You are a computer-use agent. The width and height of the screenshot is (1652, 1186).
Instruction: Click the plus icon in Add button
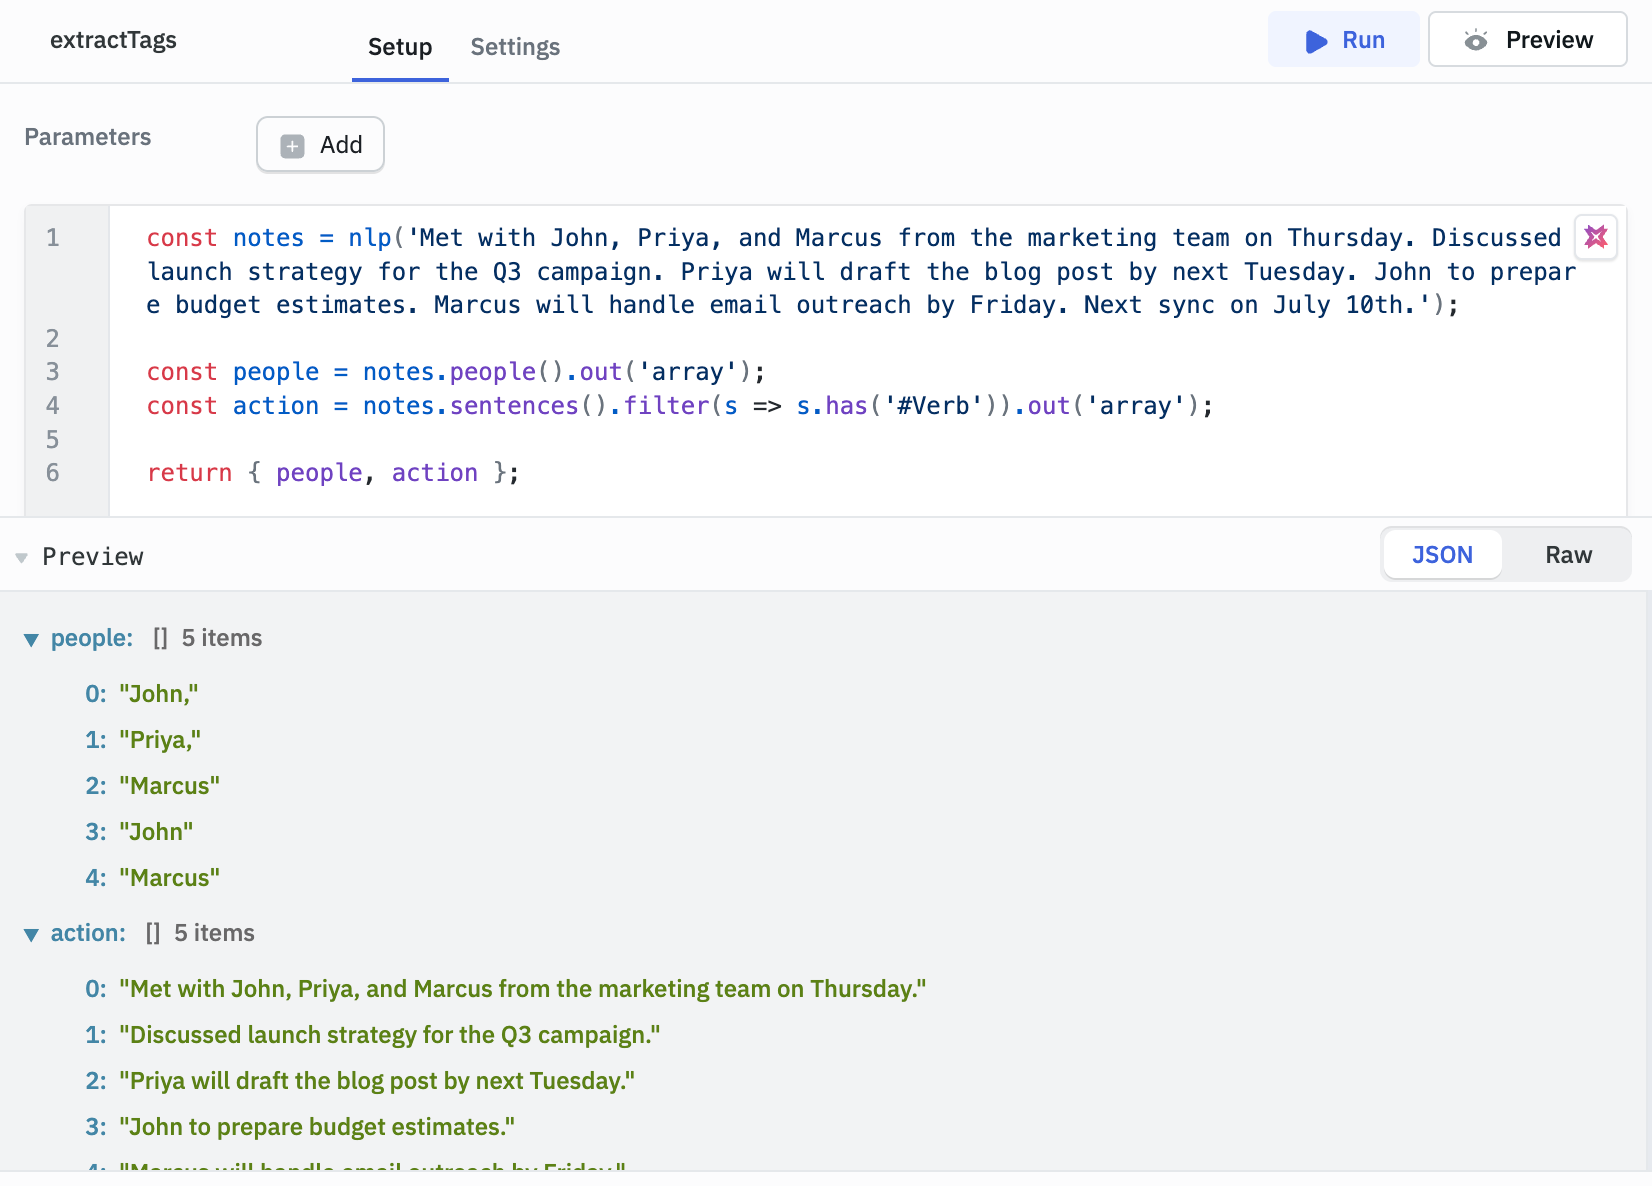pos(292,146)
